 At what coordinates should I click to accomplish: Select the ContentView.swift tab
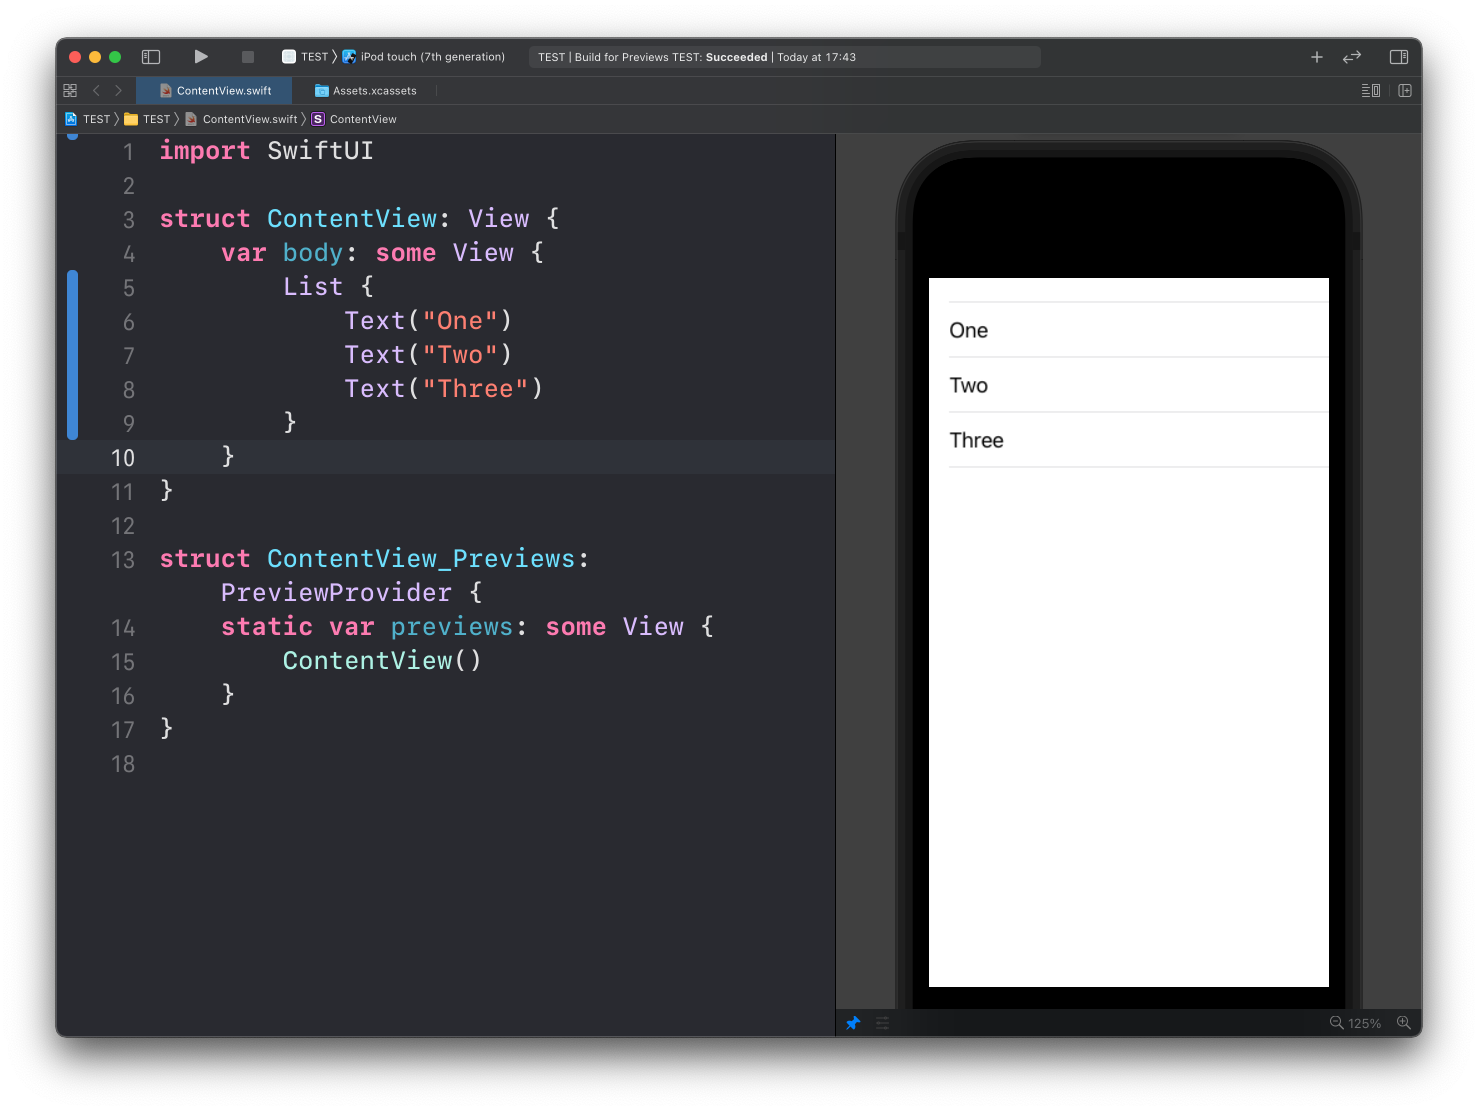click(x=223, y=91)
